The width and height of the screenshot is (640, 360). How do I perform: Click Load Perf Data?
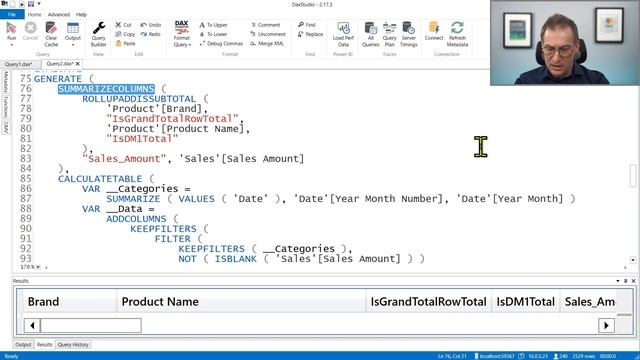[343, 34]
